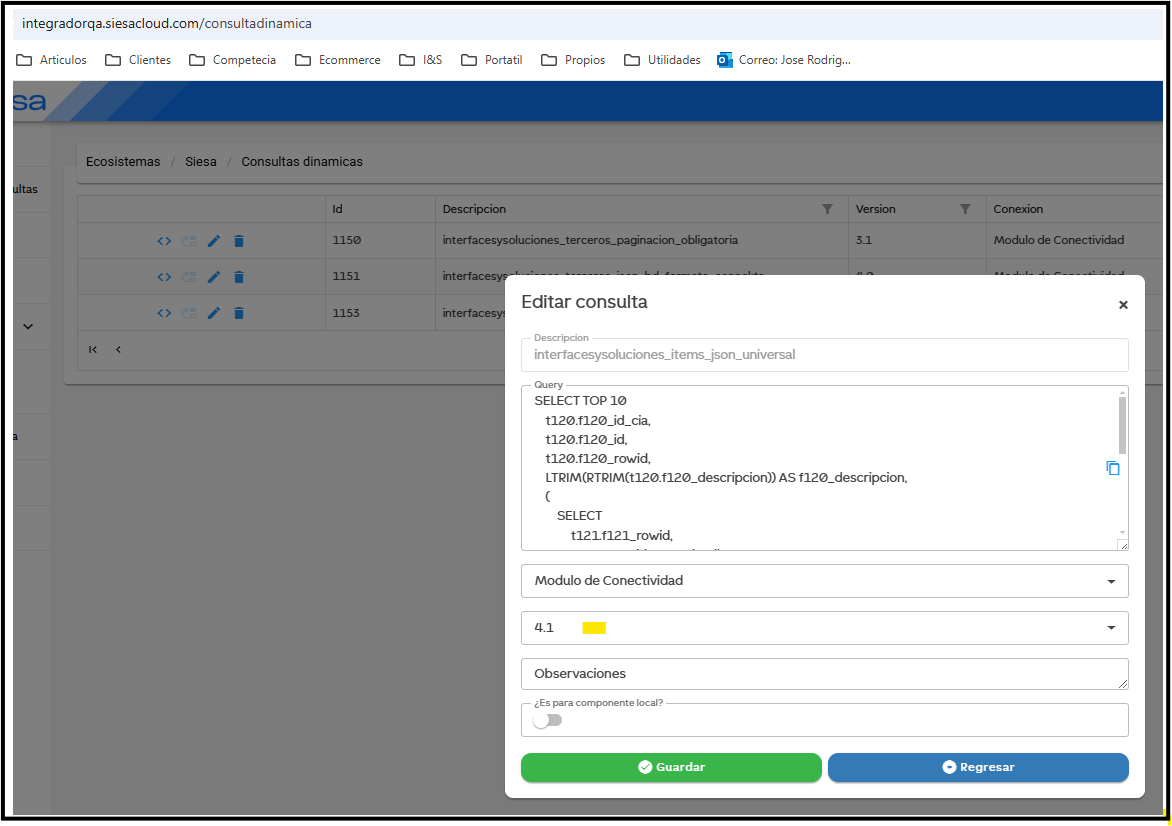1172x826 pixels.
Task: Open the filter on the Descripcion column
Action: click(827, 209)
